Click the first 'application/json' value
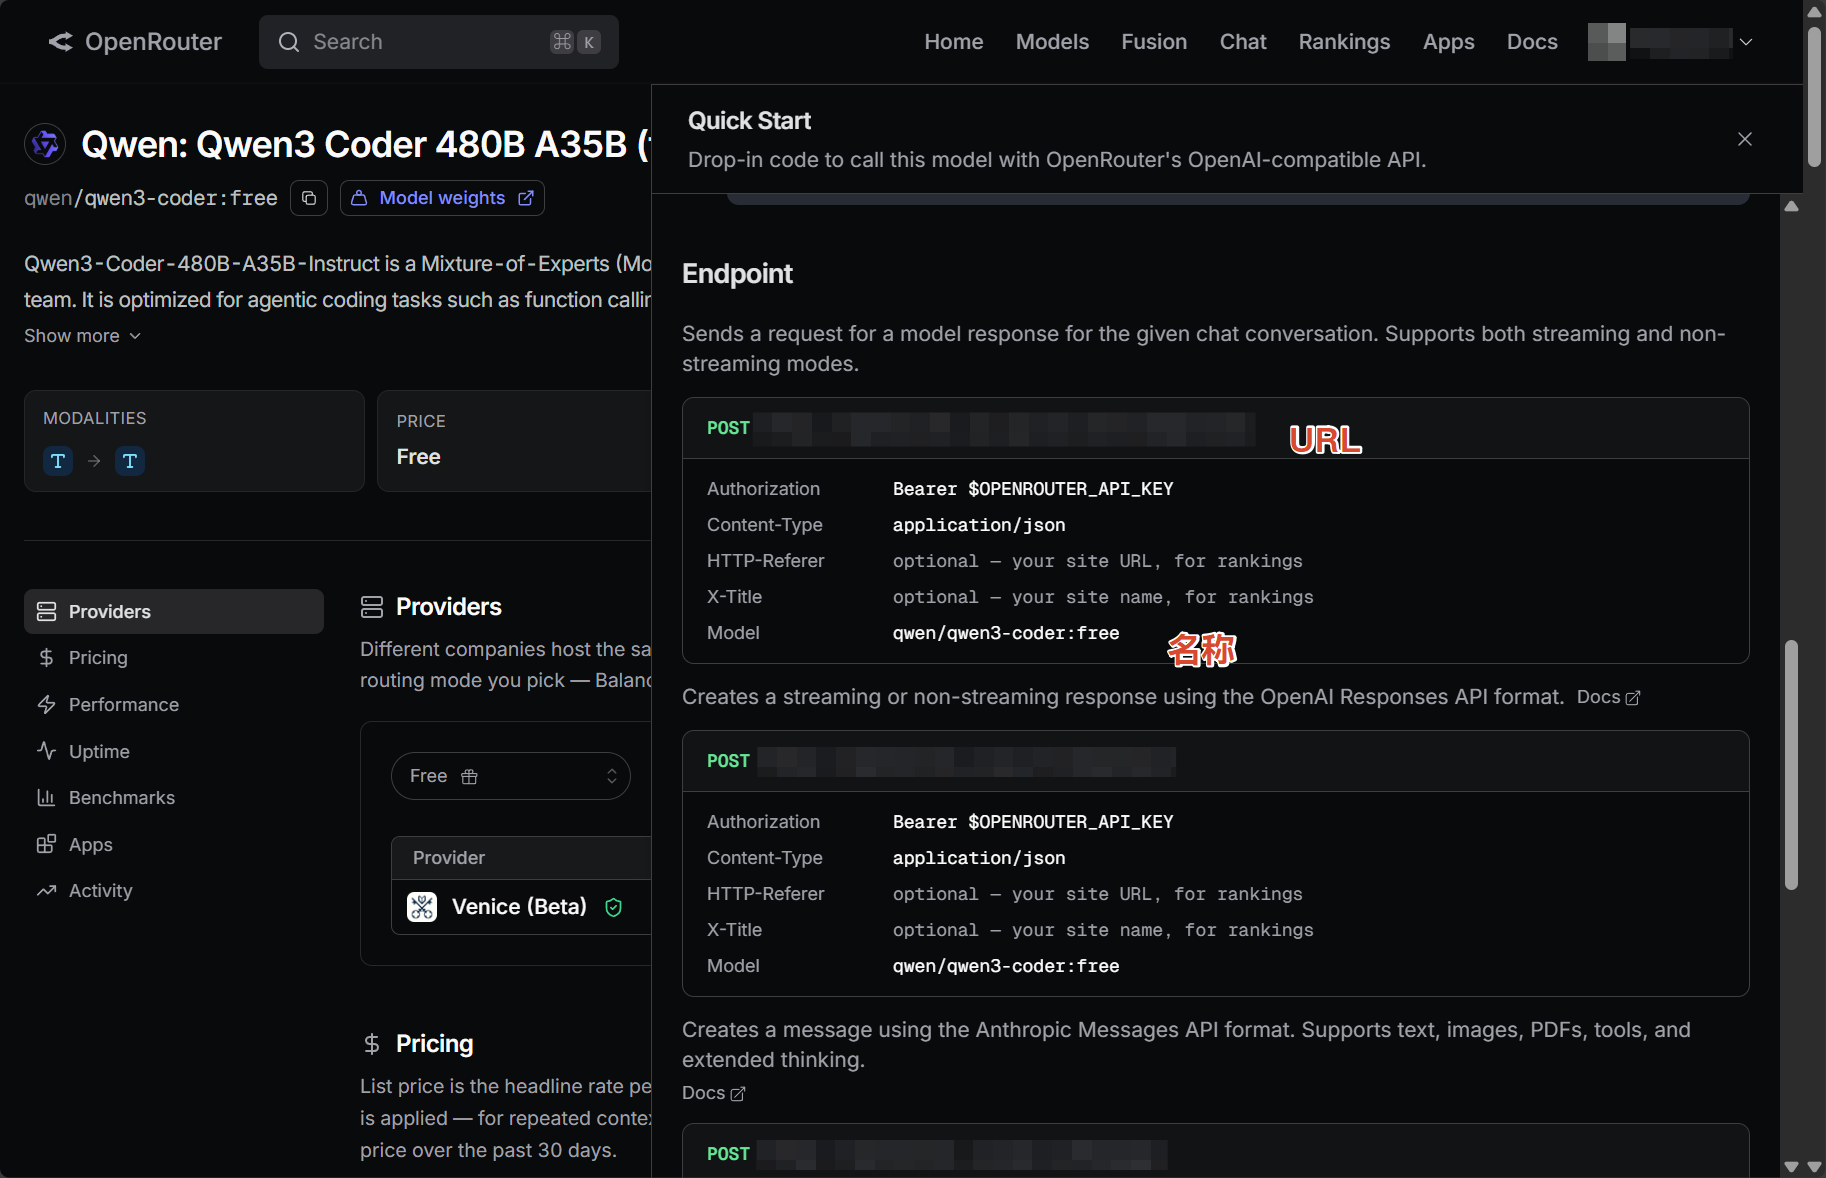This screenshot has height=1178, width=1826. pos(979,525)
